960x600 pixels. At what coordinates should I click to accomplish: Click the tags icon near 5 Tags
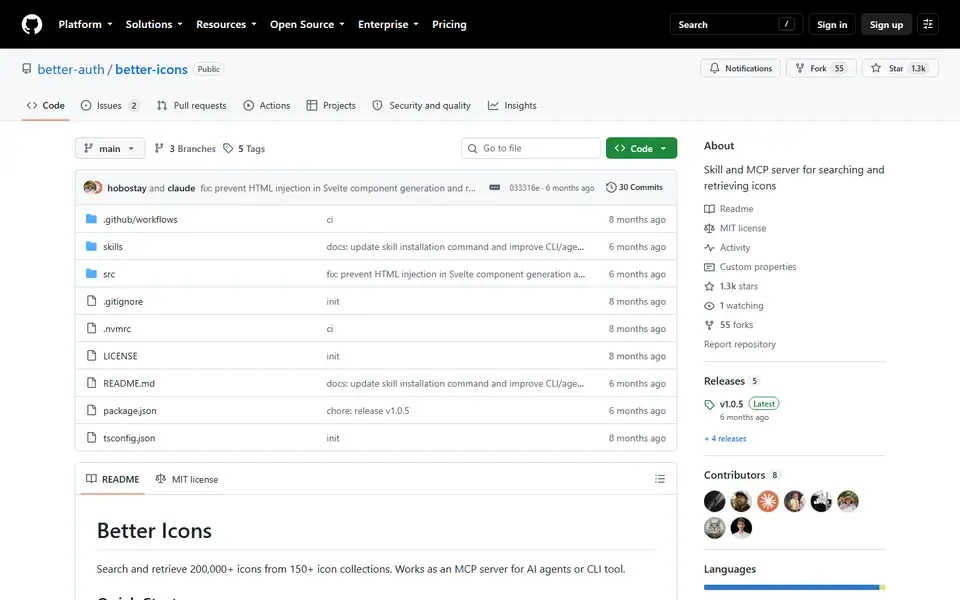pos(228,148)
